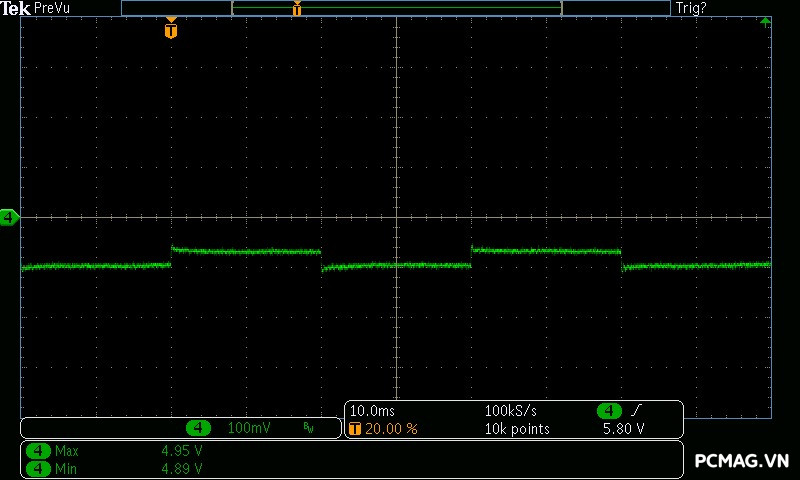Click the waveform overview bar at top
The height and width of the screenshot is (480, 800).
coord(396,8)
